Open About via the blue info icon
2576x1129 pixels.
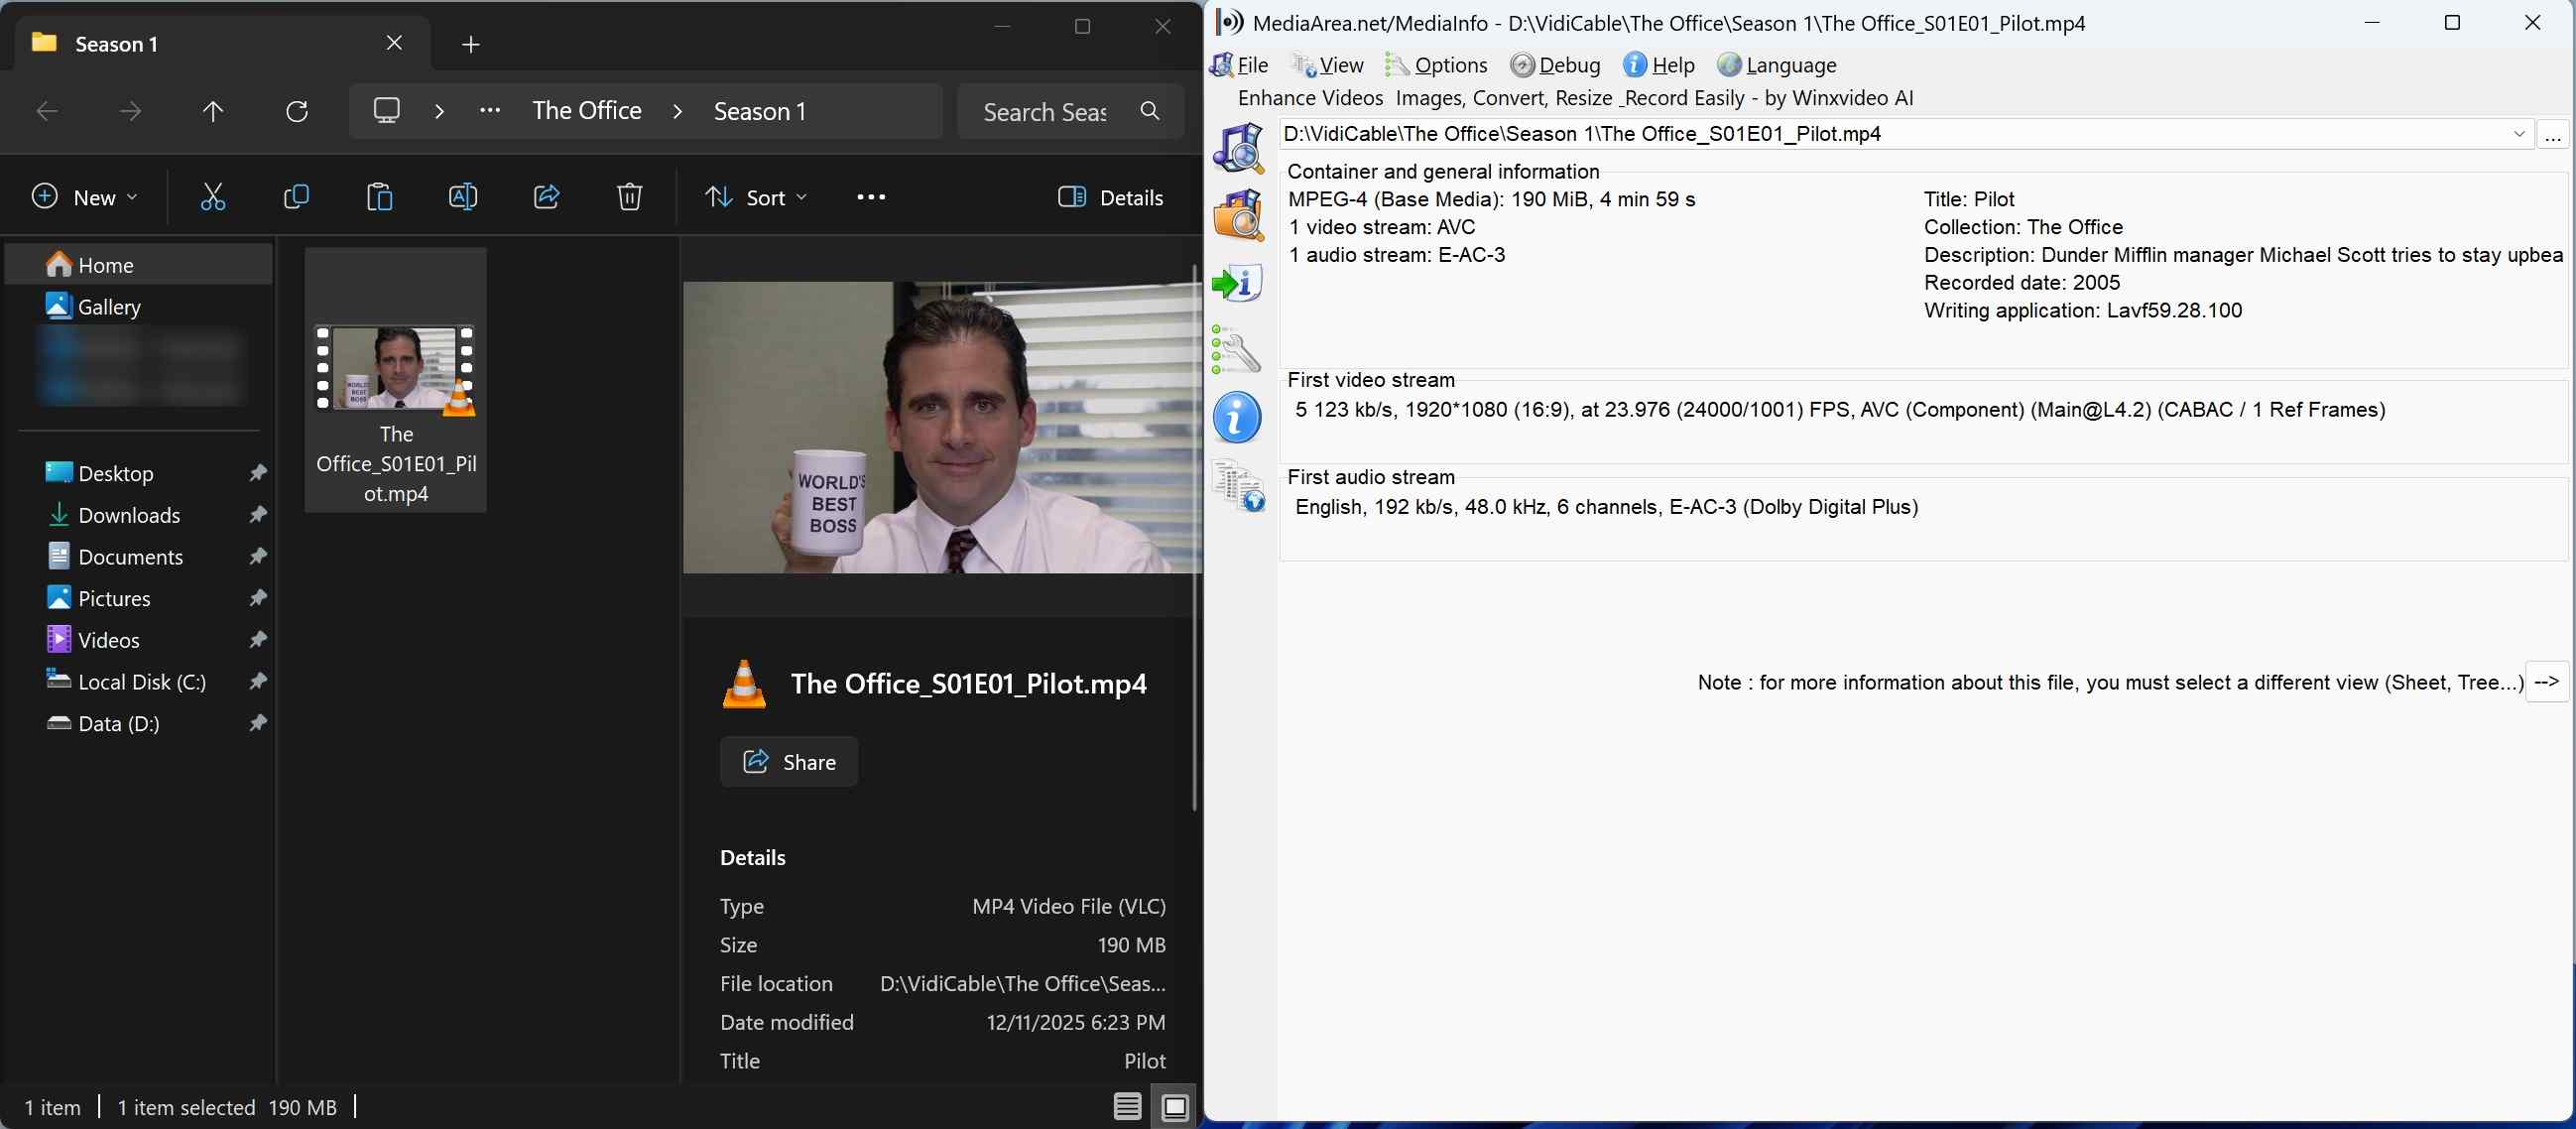[1238, 417]
